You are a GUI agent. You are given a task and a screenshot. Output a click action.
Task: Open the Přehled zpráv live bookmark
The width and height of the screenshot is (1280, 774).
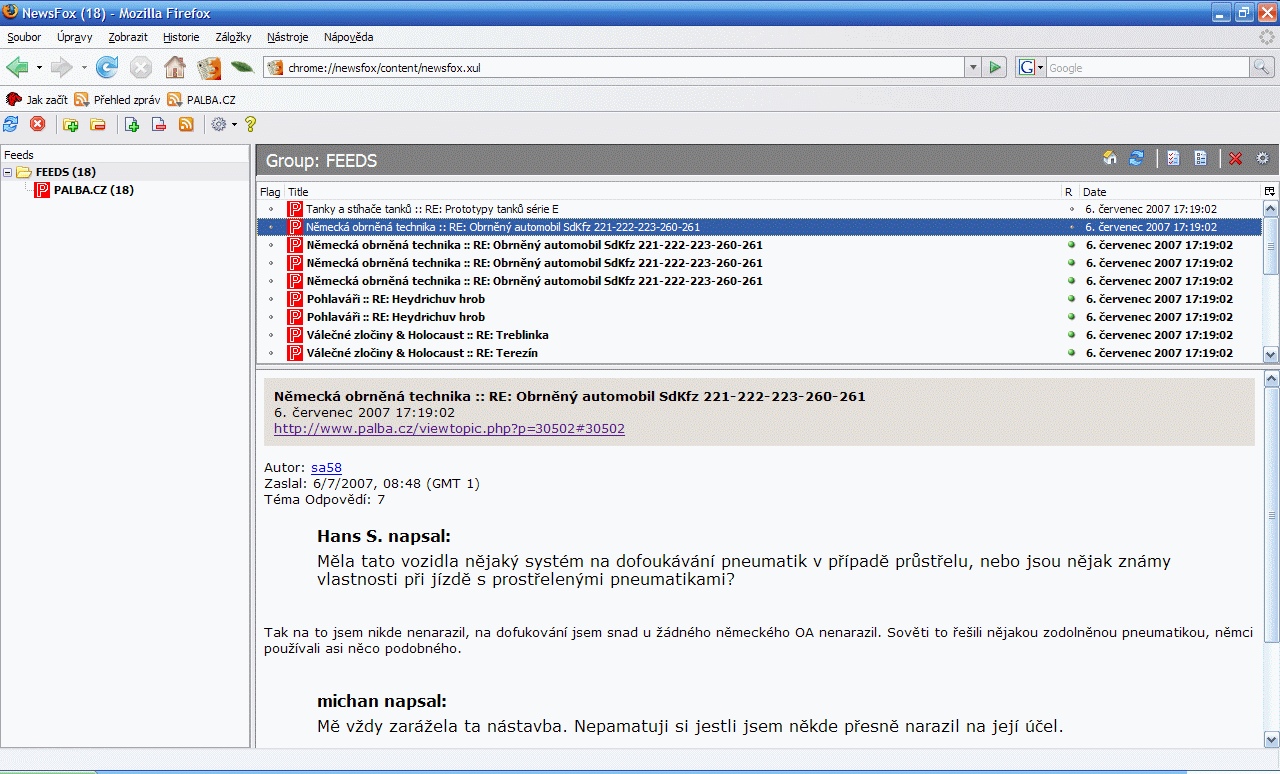[117, 99]
